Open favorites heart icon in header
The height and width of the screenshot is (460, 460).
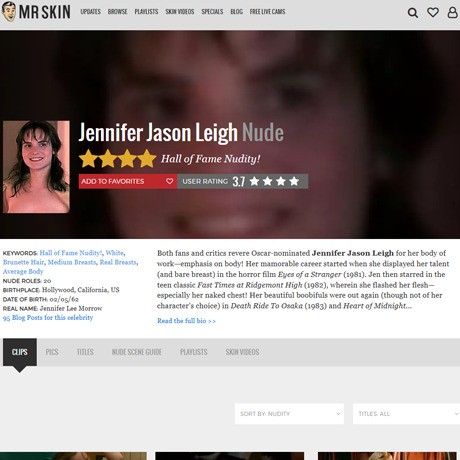point(433,12)
